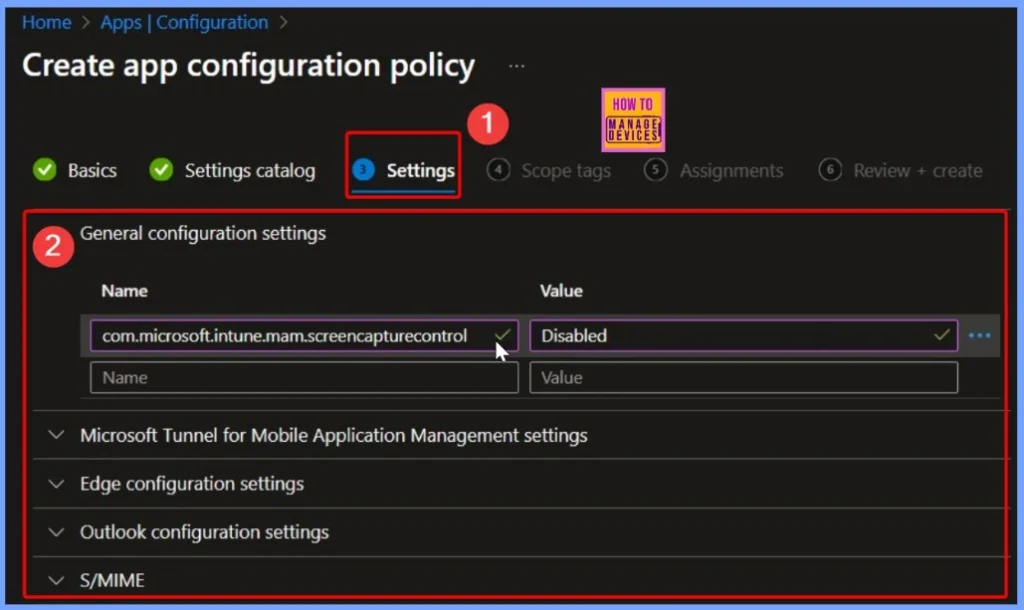Click the empty Value input field

[x=744, y=377]
